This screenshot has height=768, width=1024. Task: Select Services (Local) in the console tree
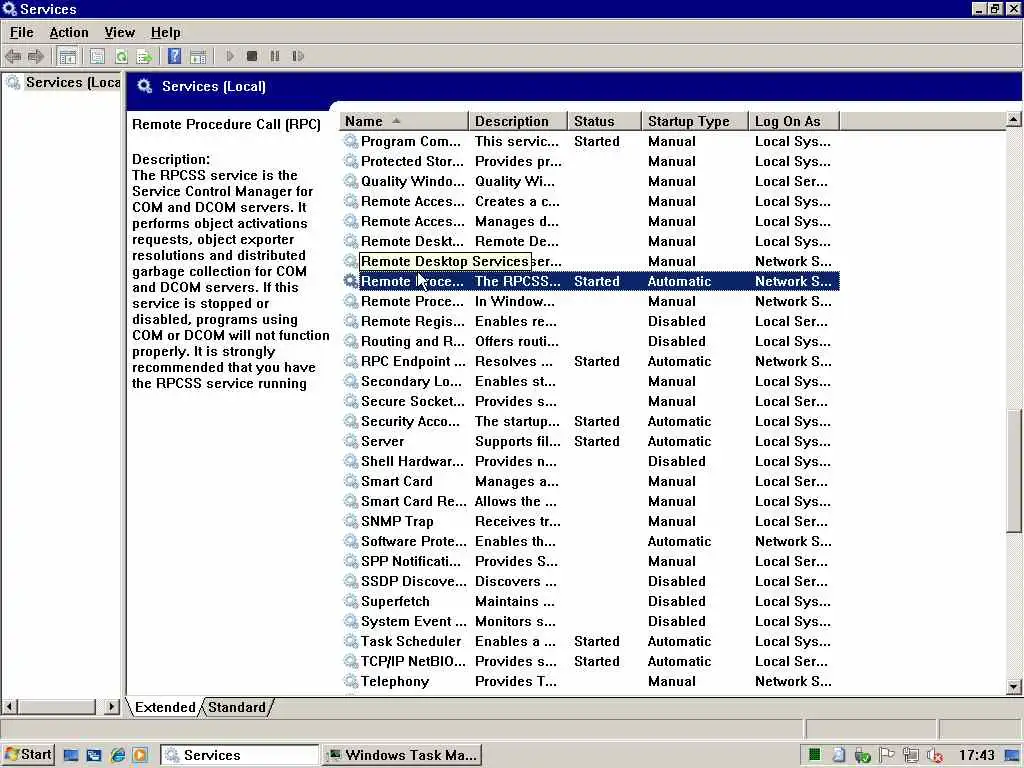[x=72, y=82]
